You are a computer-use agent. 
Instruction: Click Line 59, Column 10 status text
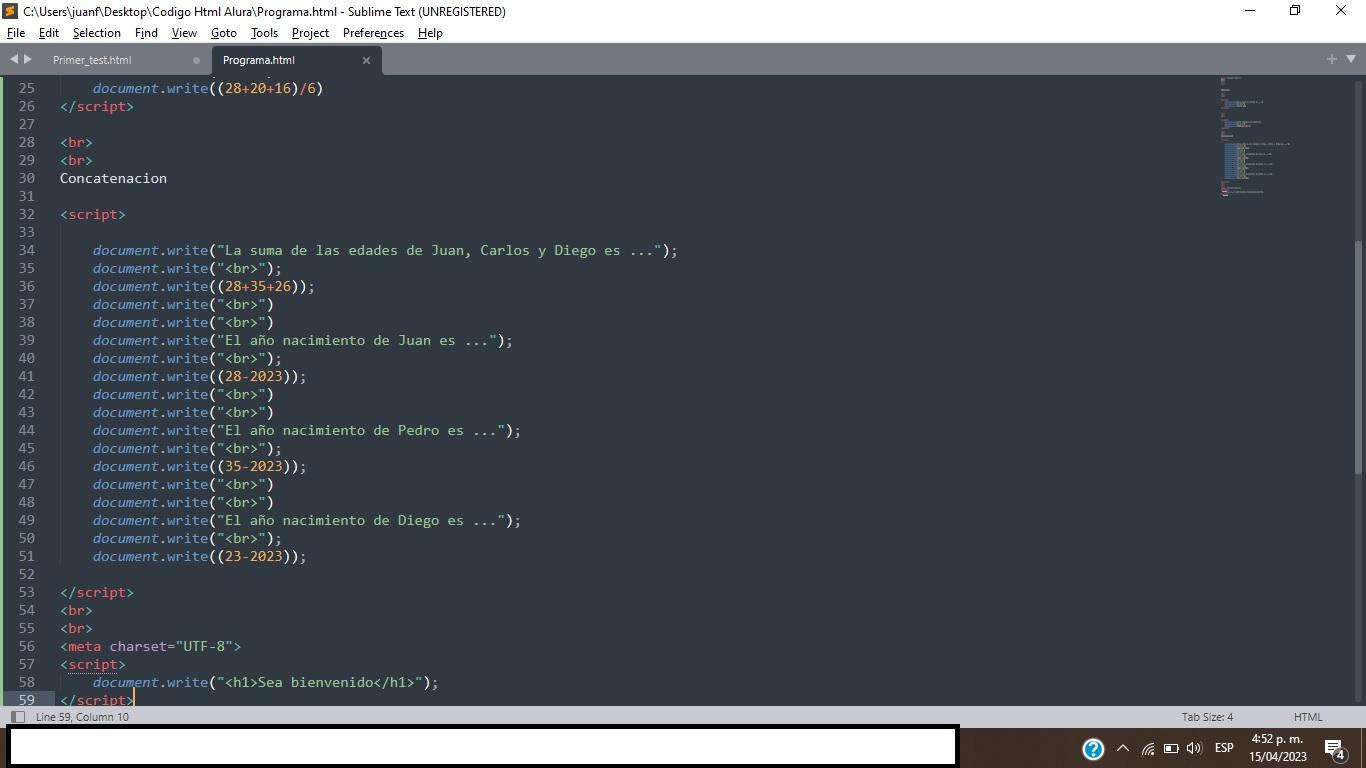tap(82, 717)
